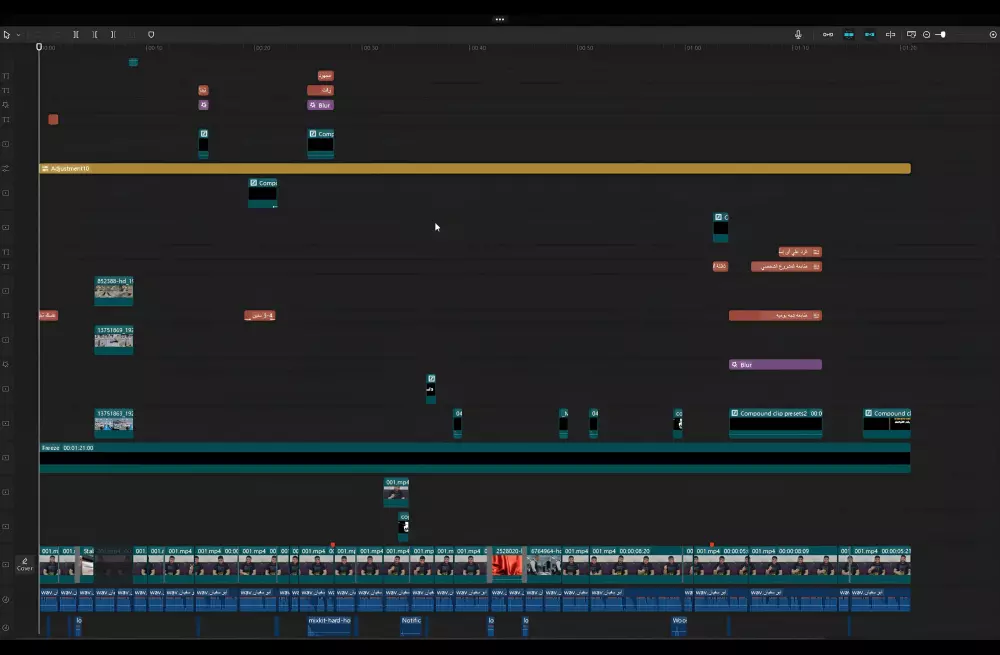
Task: Select the long purple Blur effect clip
Action: pyautogui.click(x=775, y=365)
